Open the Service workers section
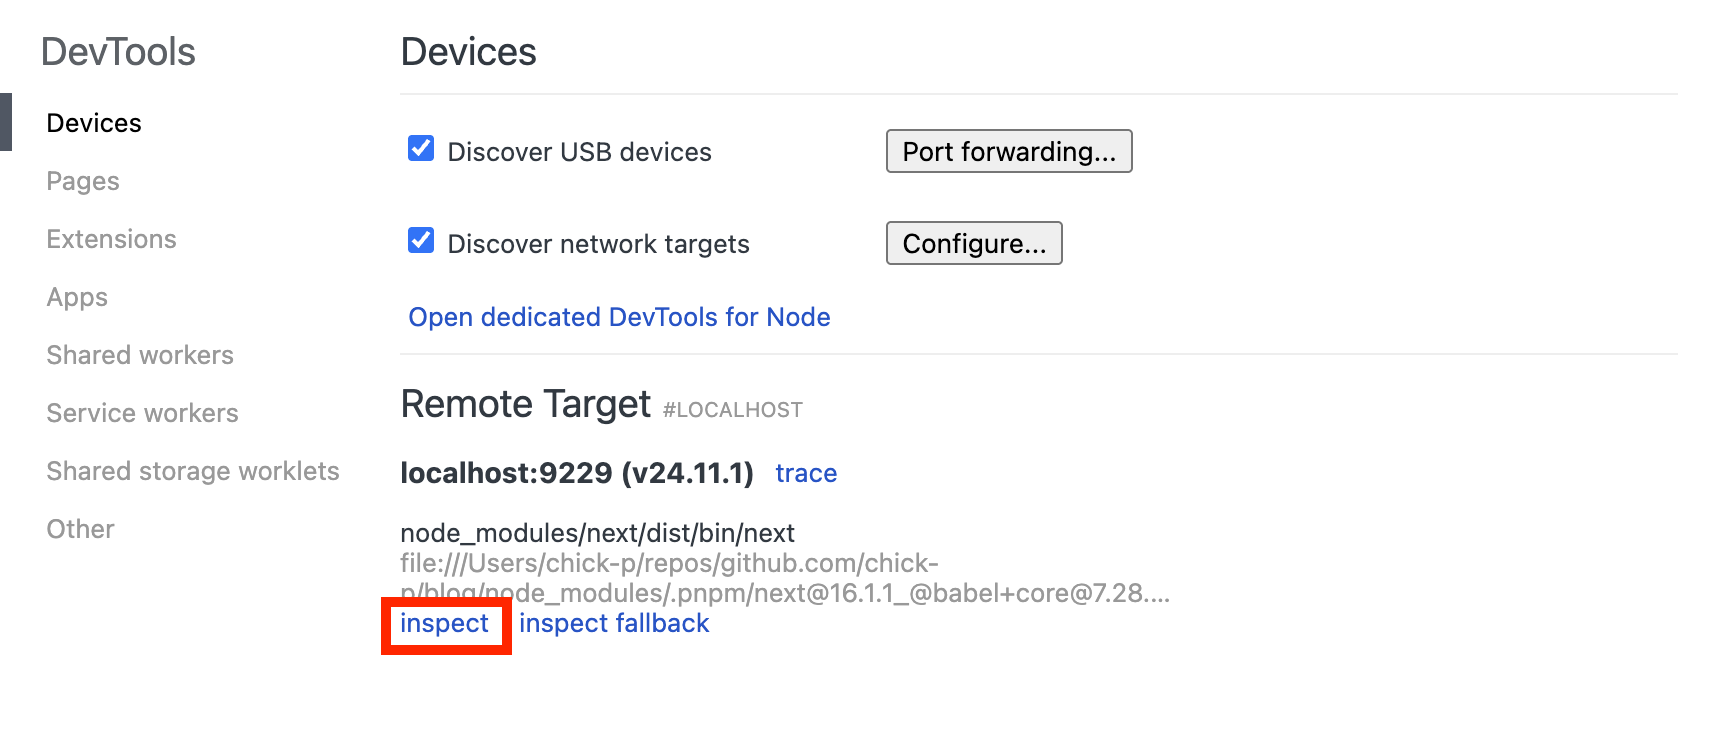This screenshot has width=1718, height=730. [x=142, y=413]
